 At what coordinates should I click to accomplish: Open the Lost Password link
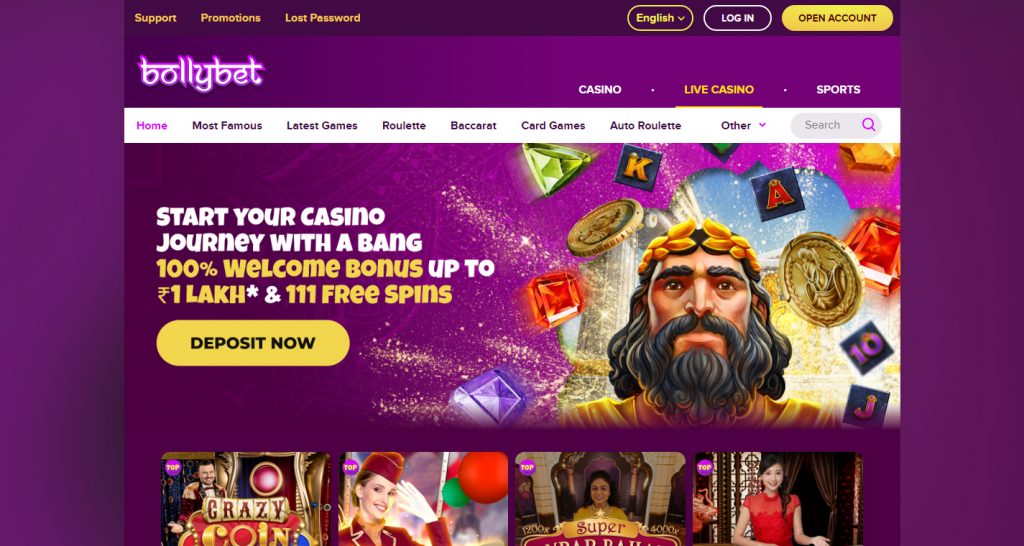click(x=323, y=18)
